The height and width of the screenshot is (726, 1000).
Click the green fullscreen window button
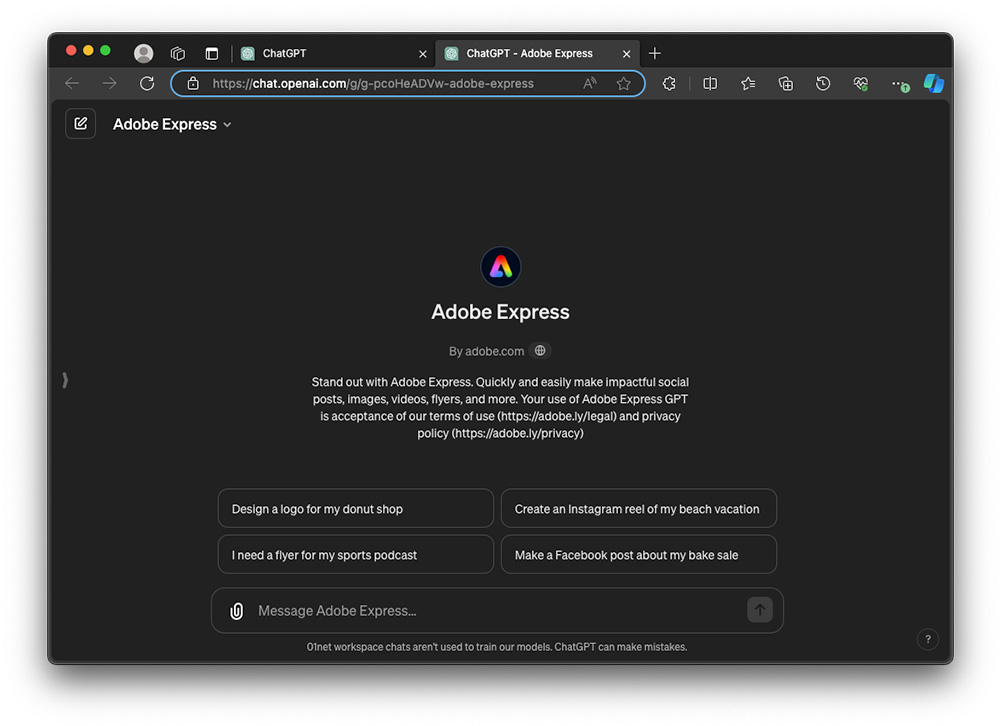(105, 50)
